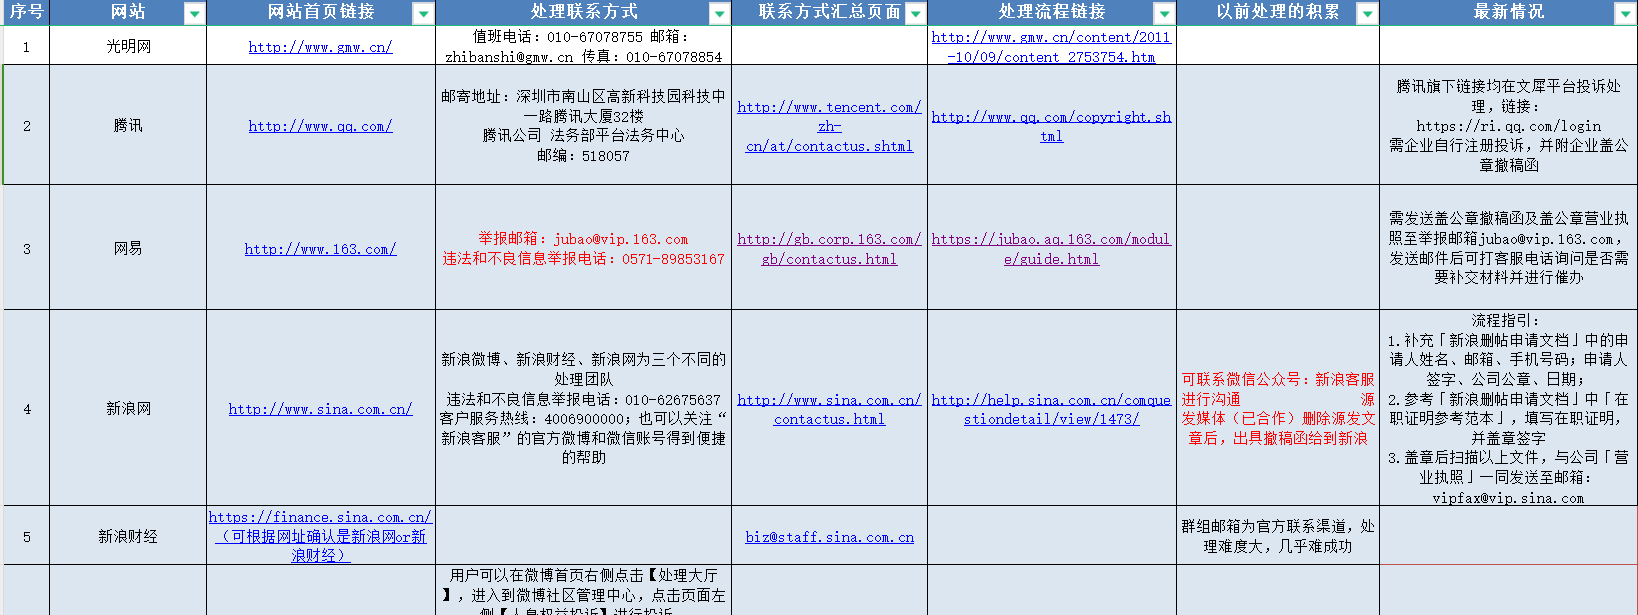
Task: Select the 光明网 website name cell
Action: [x=128, y=46]
